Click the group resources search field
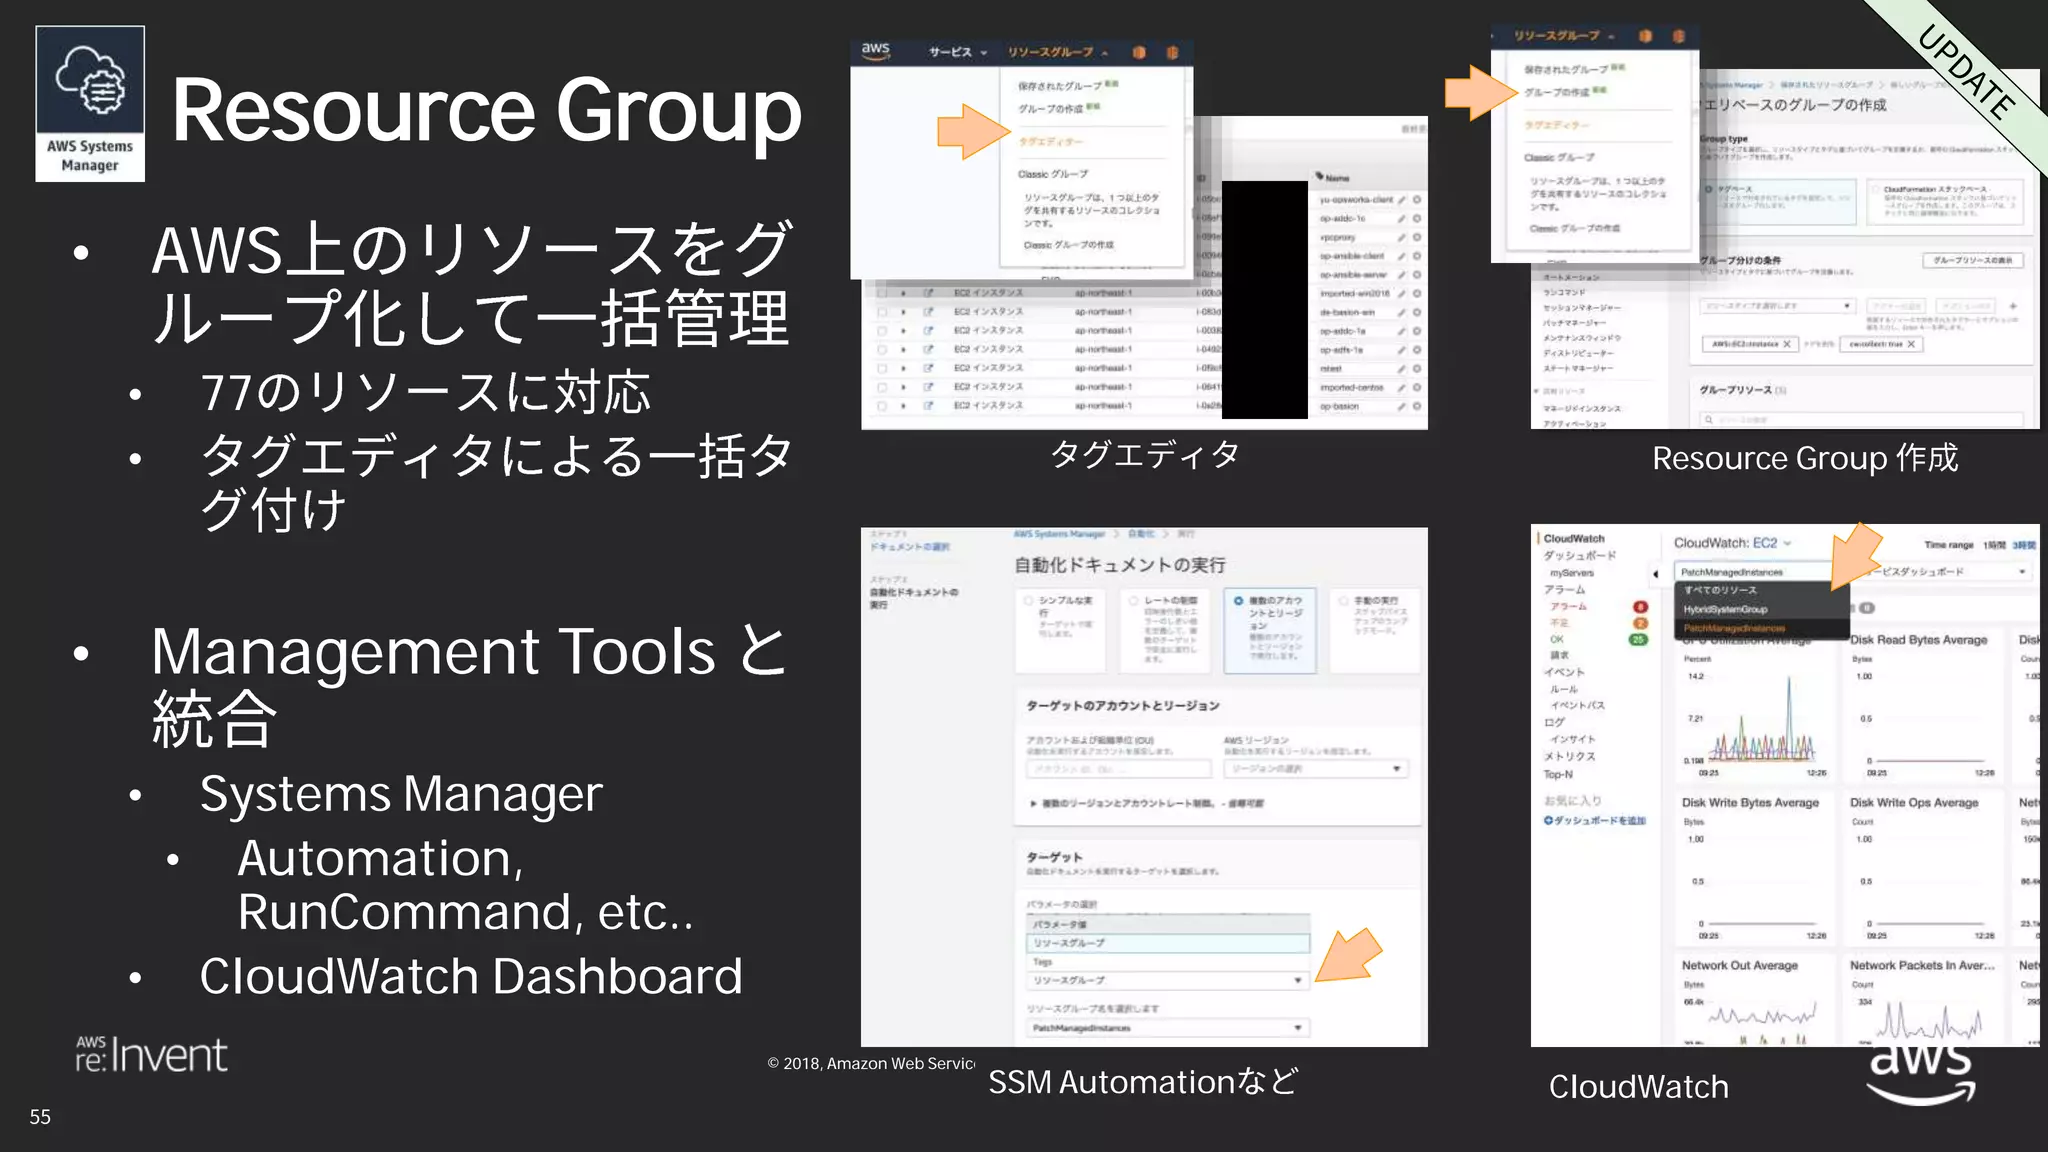Image resolution: width=2048 pixels, height=1152 pixels. pos(1861,419)
